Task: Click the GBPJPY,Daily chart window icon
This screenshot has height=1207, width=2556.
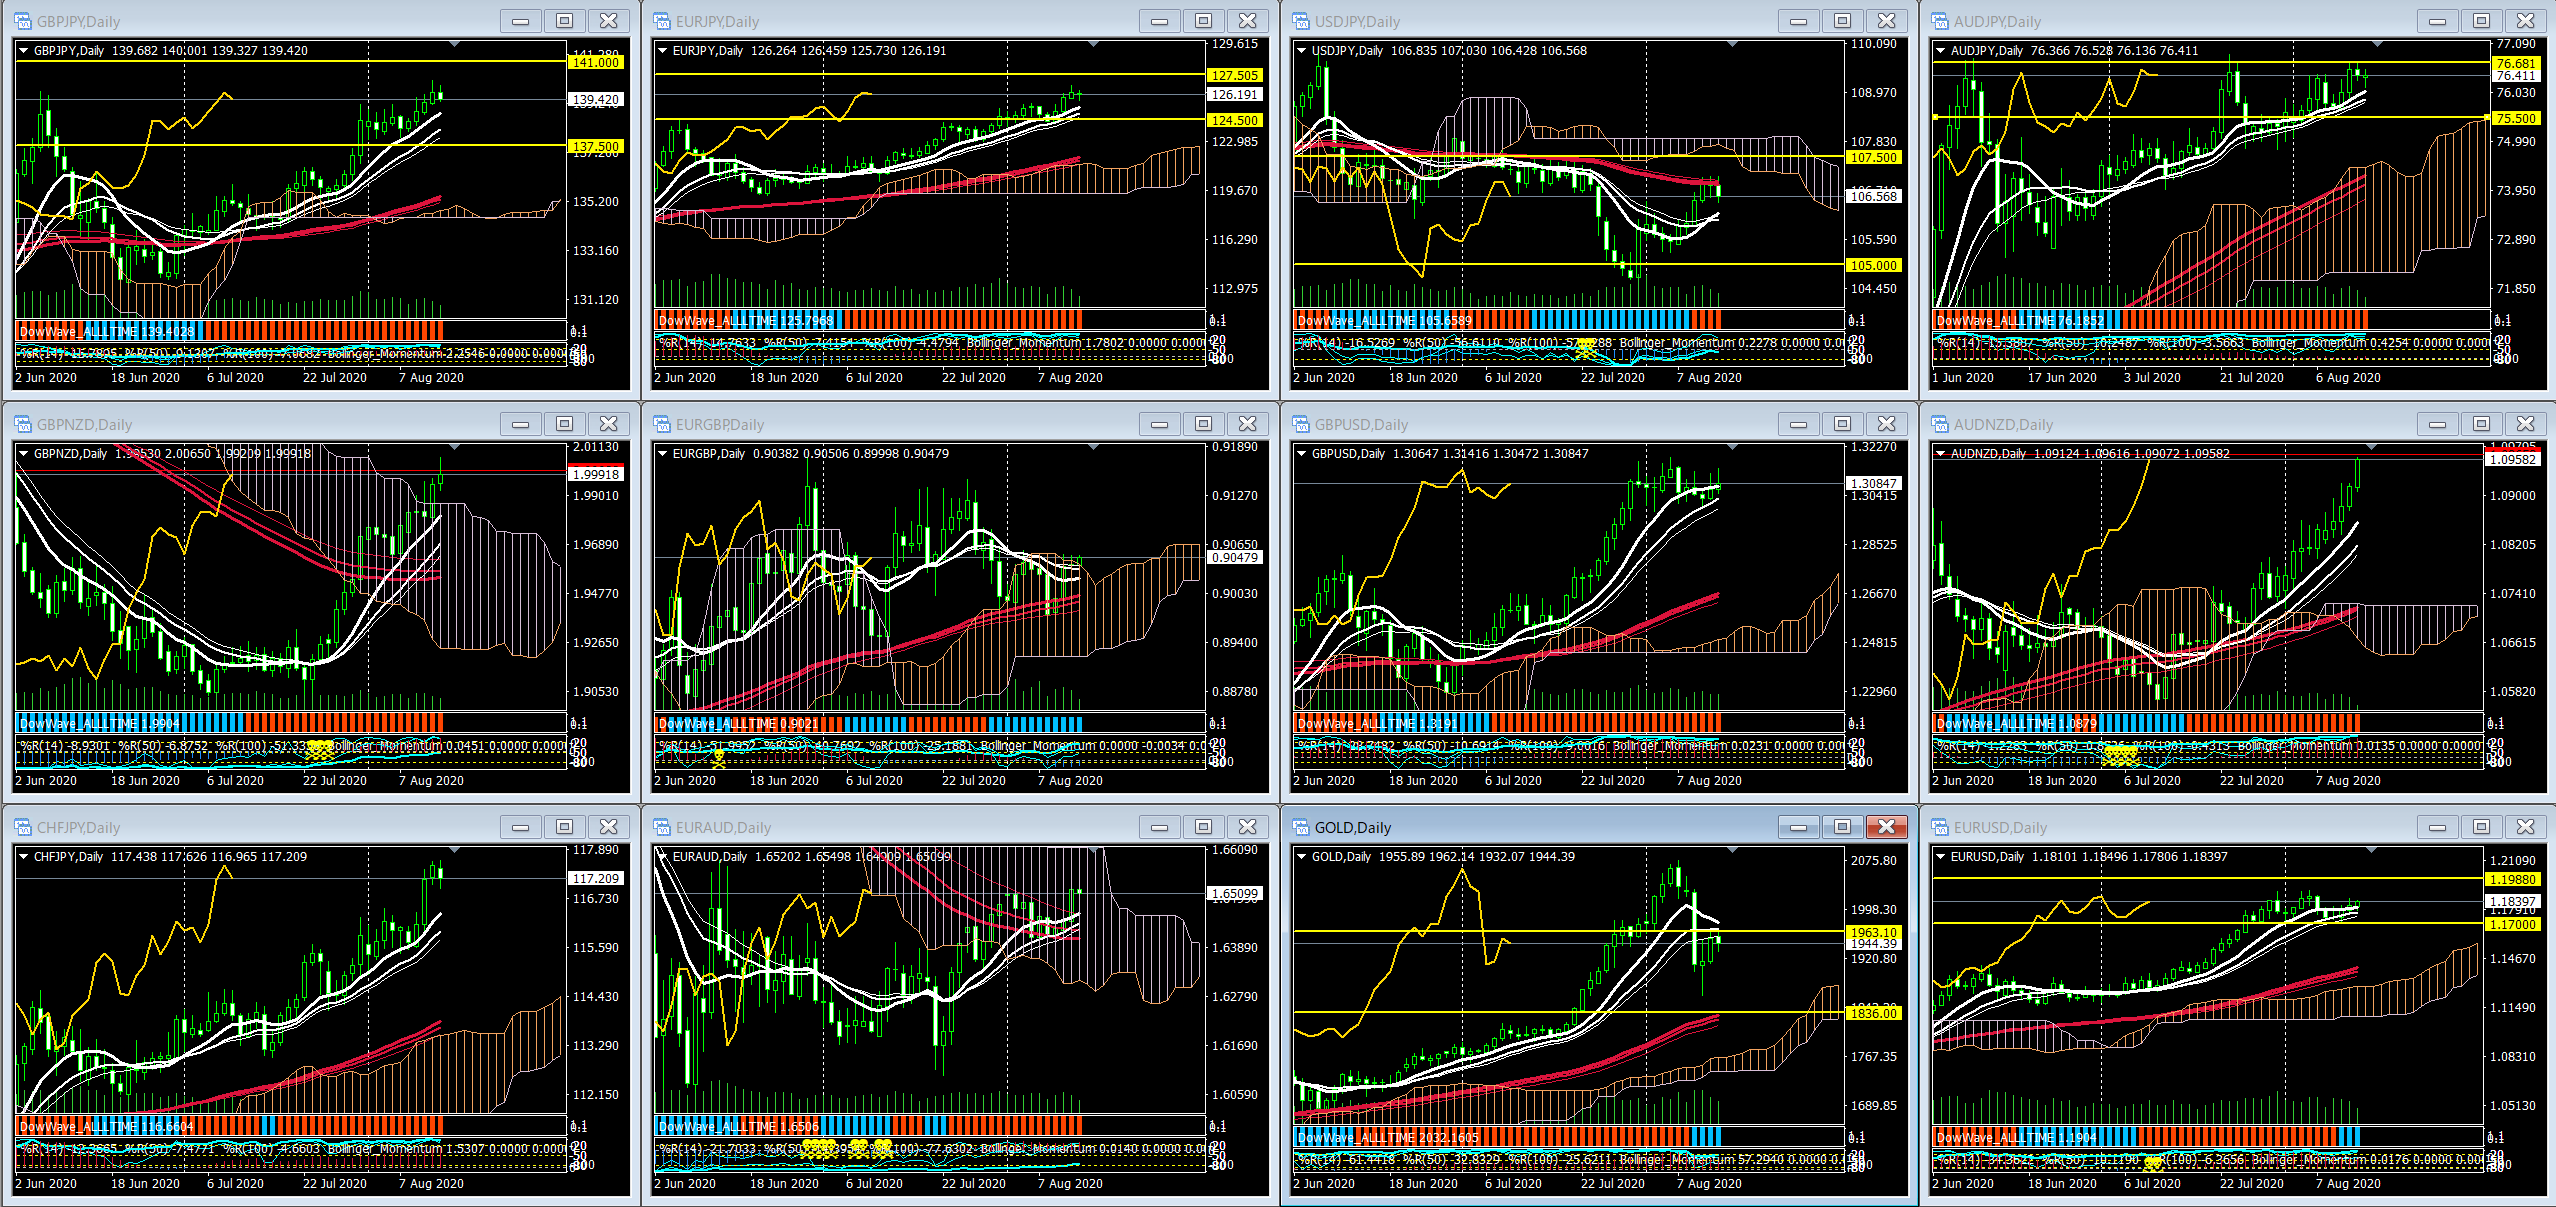Action: point(23,21)
